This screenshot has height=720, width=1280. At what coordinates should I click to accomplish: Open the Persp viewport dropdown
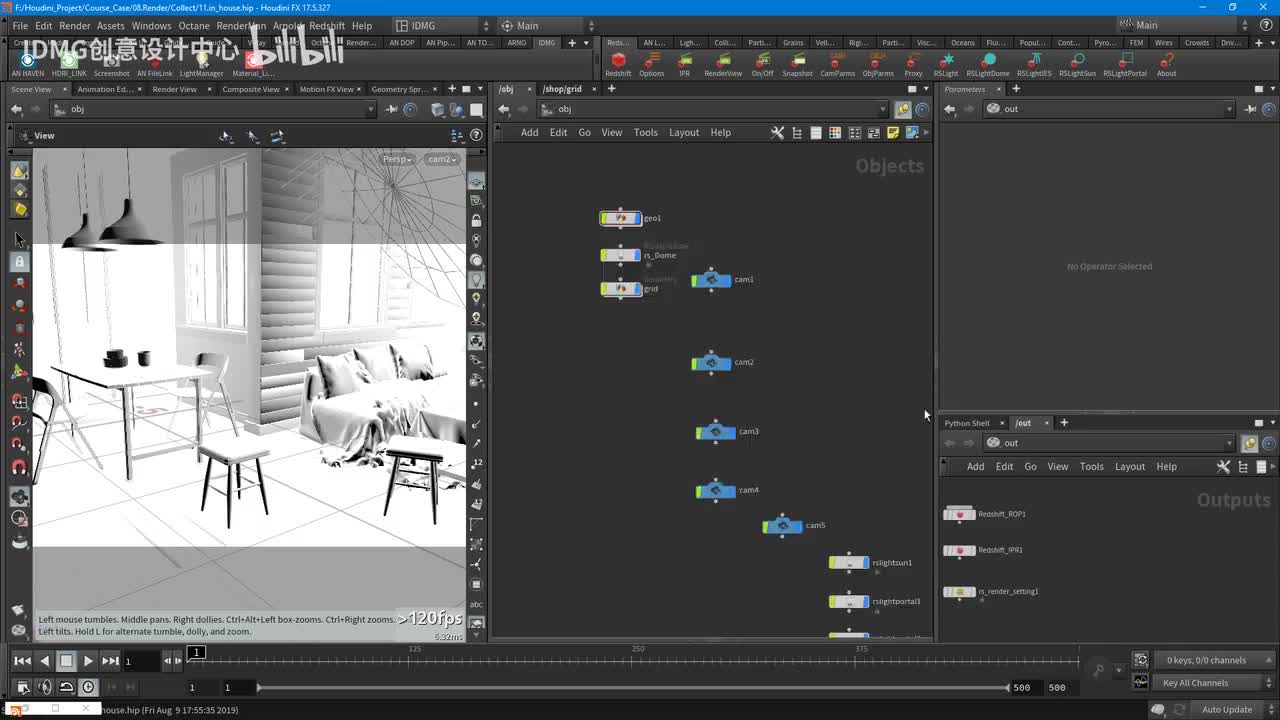coord(397,159)
